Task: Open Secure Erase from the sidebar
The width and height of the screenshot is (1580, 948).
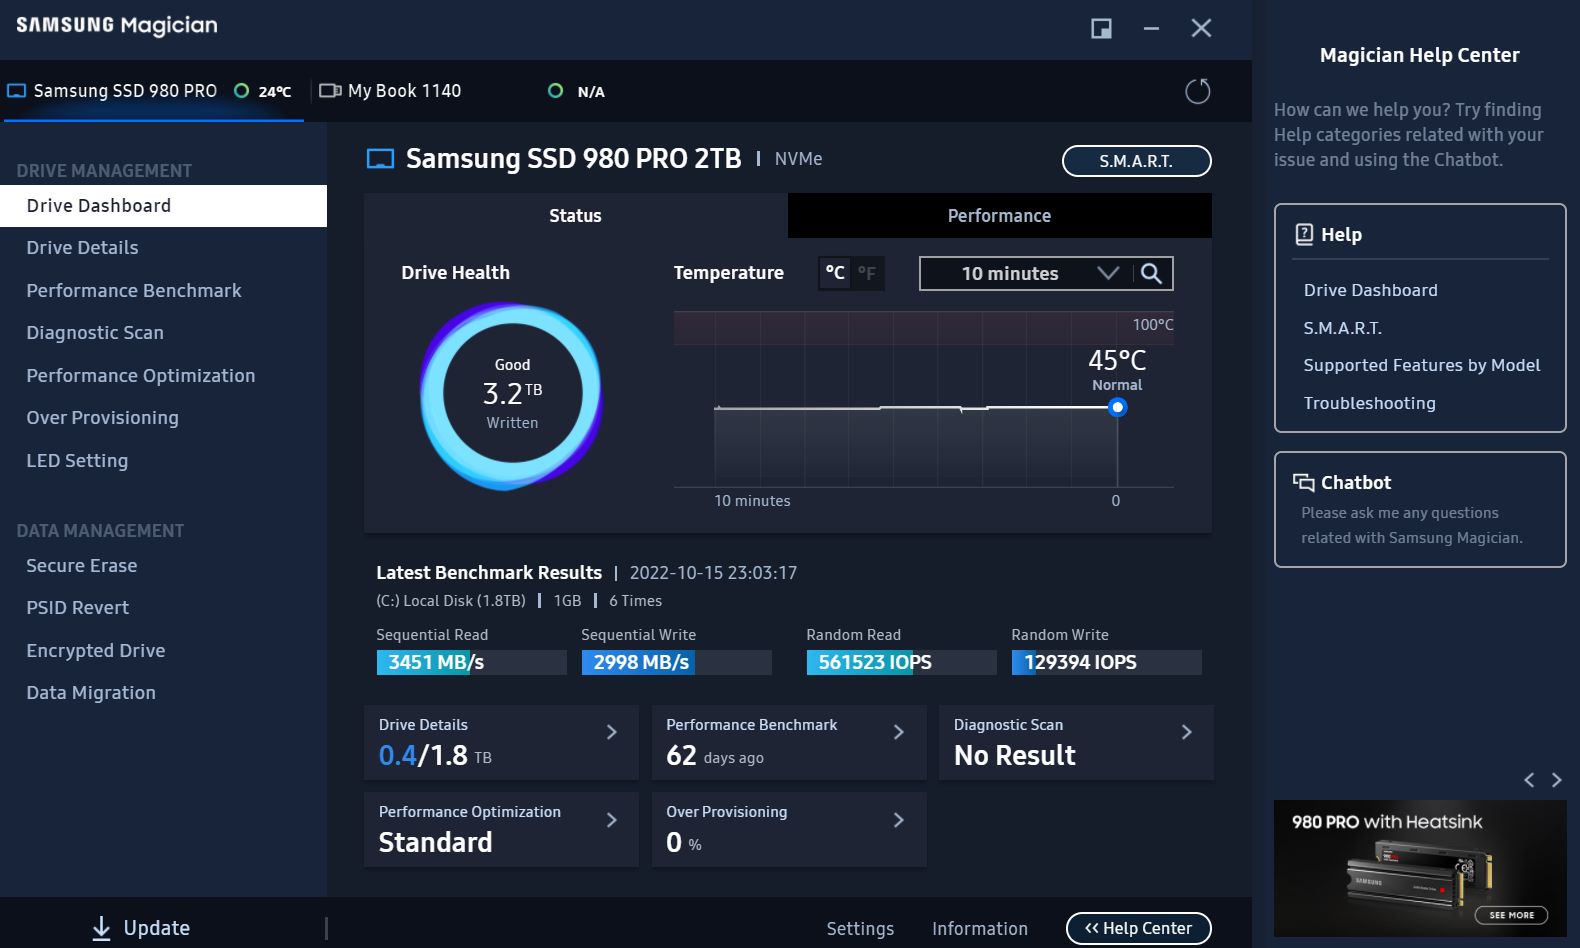Action: [x=163, y=566]
